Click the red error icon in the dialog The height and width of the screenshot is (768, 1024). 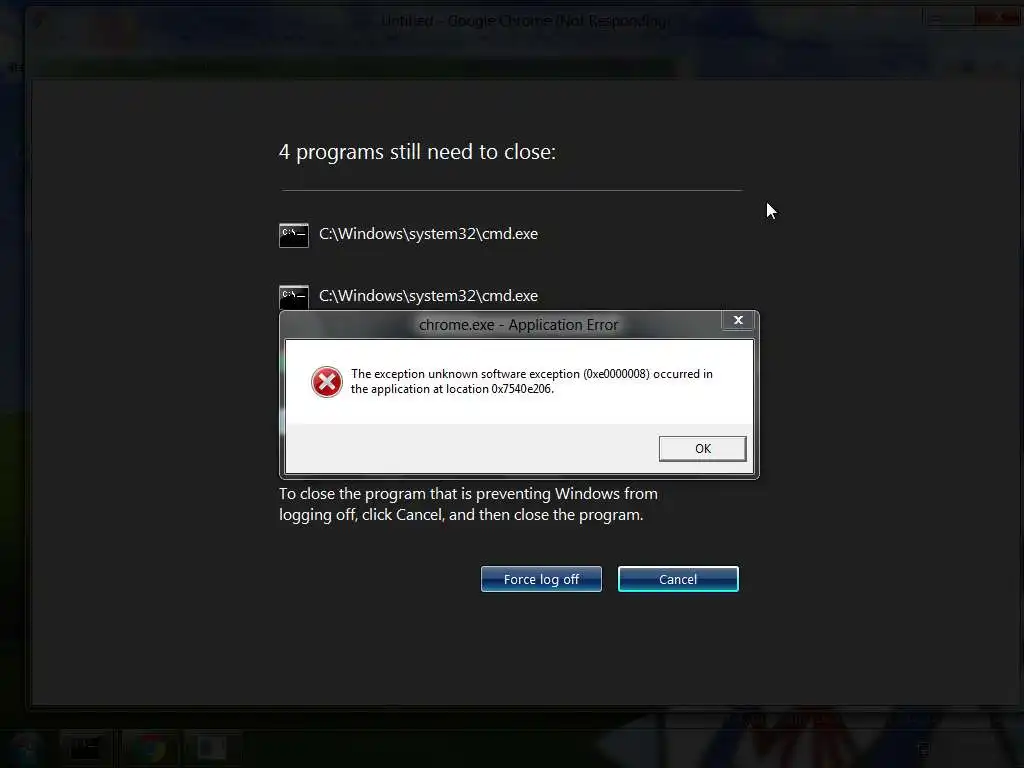(x=327, y=382)
